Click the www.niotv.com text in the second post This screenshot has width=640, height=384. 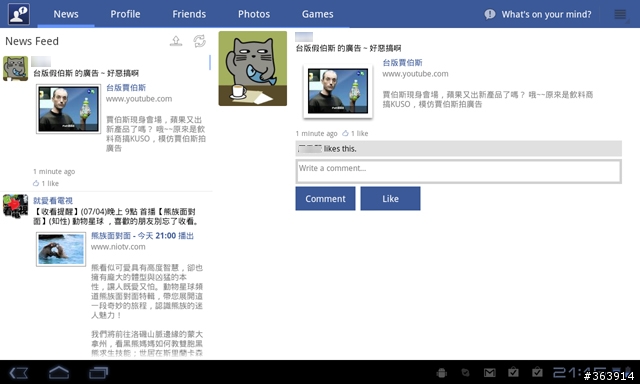[x=118, y=247]
